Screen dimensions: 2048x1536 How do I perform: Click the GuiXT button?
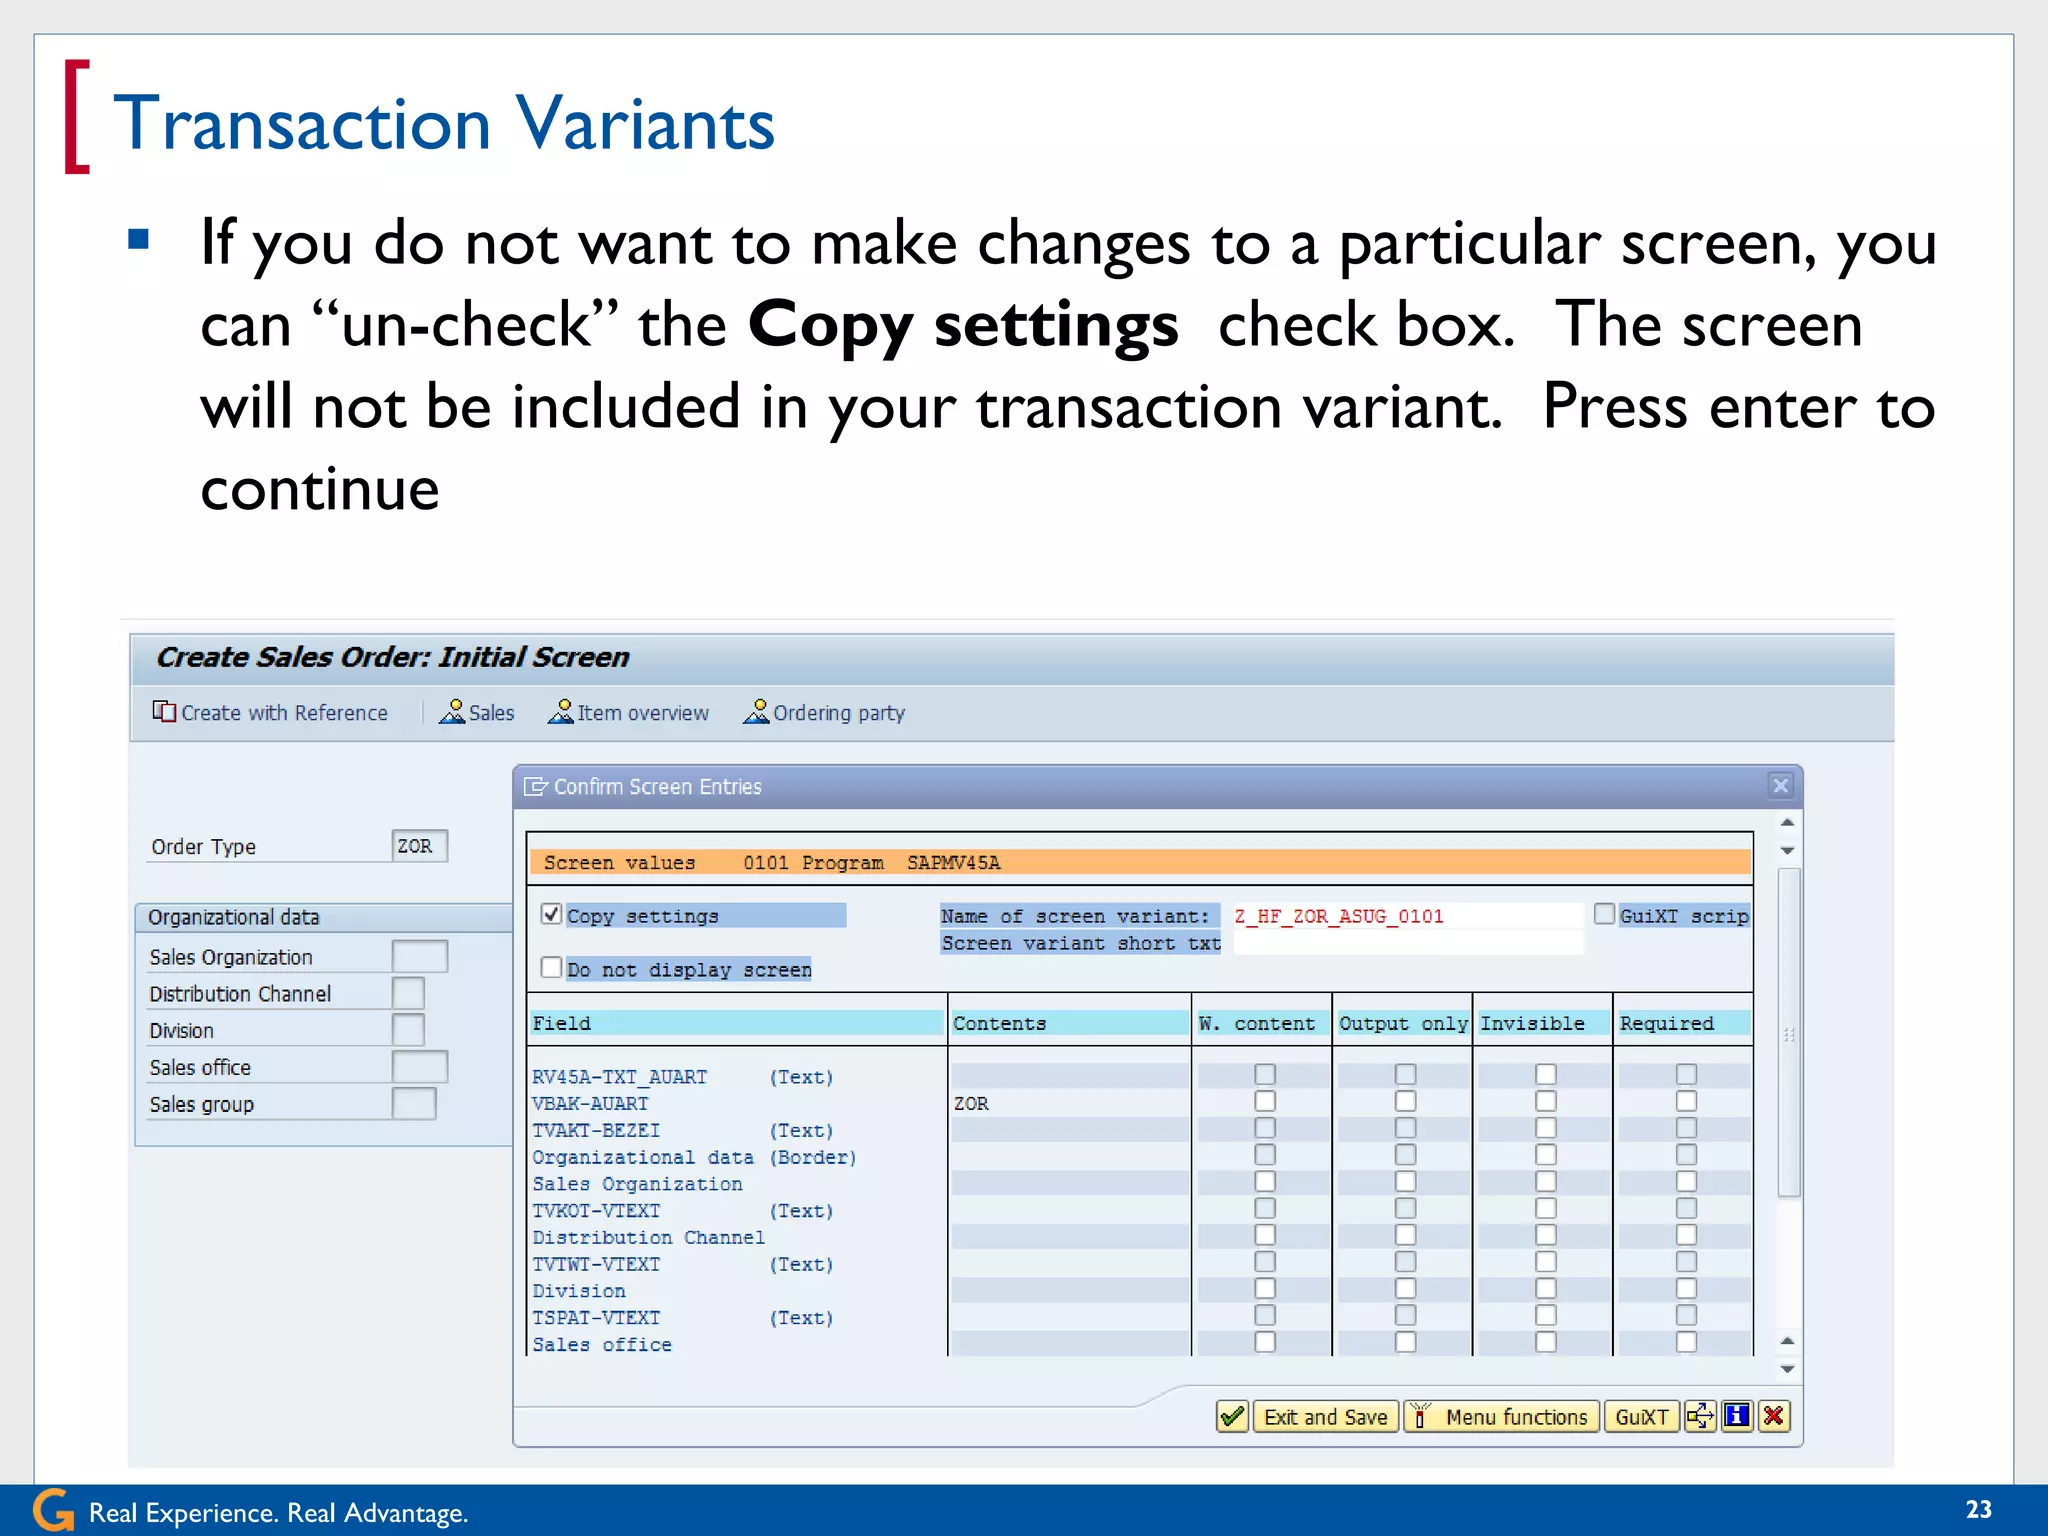[x=1641, y=1416]
